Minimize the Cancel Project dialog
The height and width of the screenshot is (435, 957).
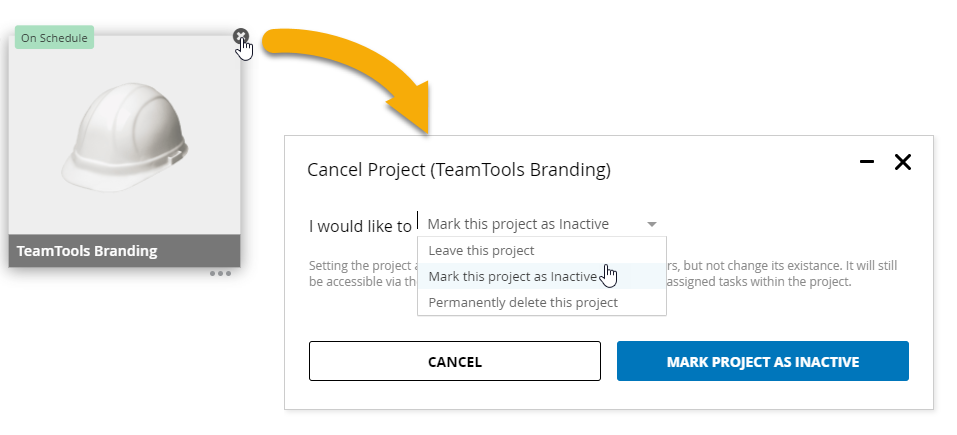click(x=867, y=162)
